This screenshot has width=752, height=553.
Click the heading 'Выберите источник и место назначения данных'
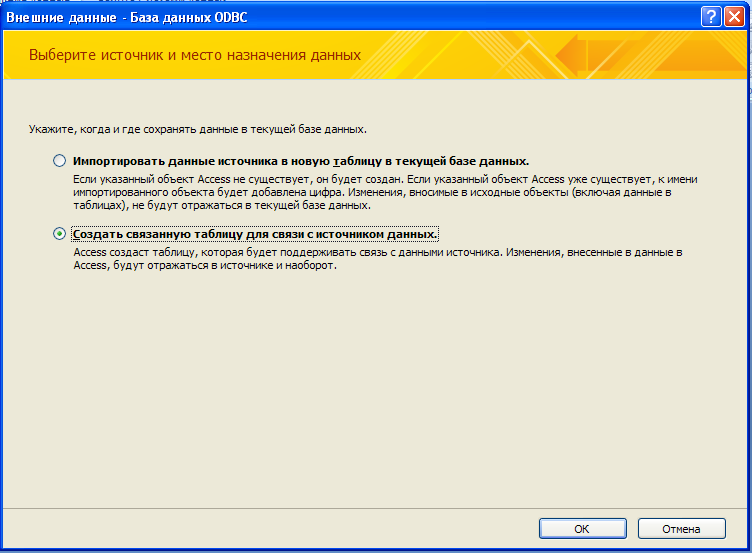click(195, 55)
